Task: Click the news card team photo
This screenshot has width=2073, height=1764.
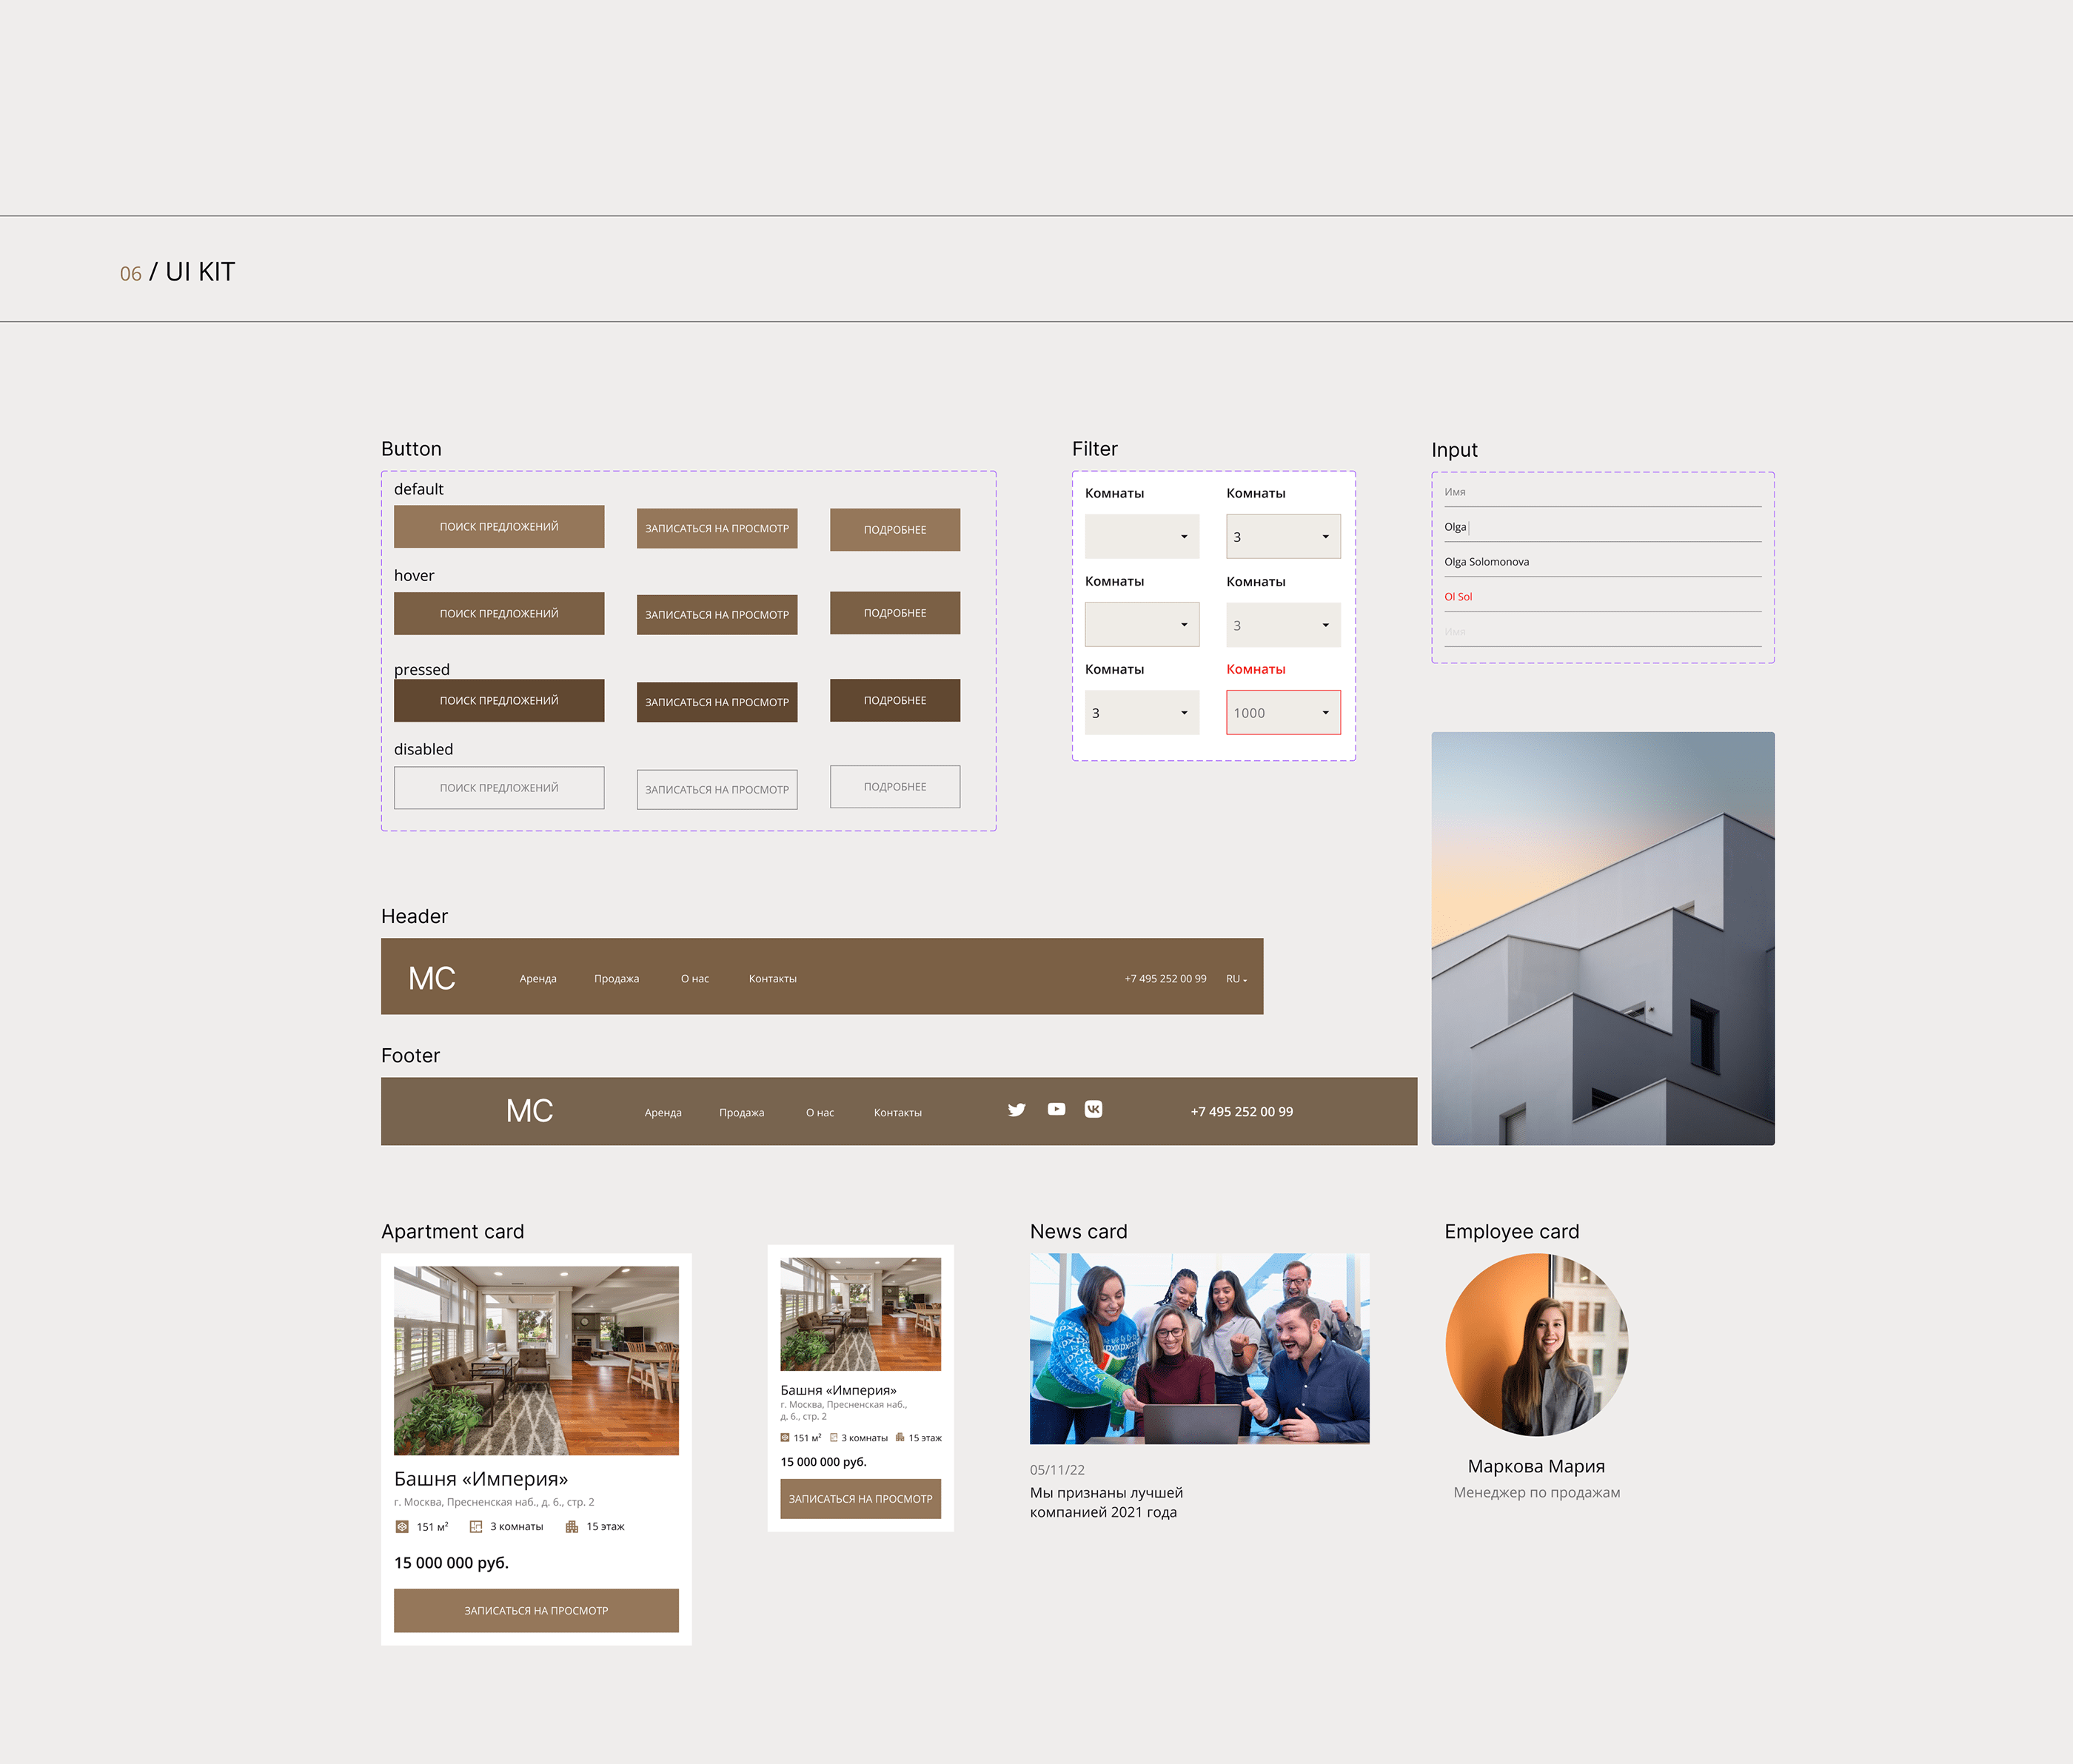Action: coord(1199,1348)
